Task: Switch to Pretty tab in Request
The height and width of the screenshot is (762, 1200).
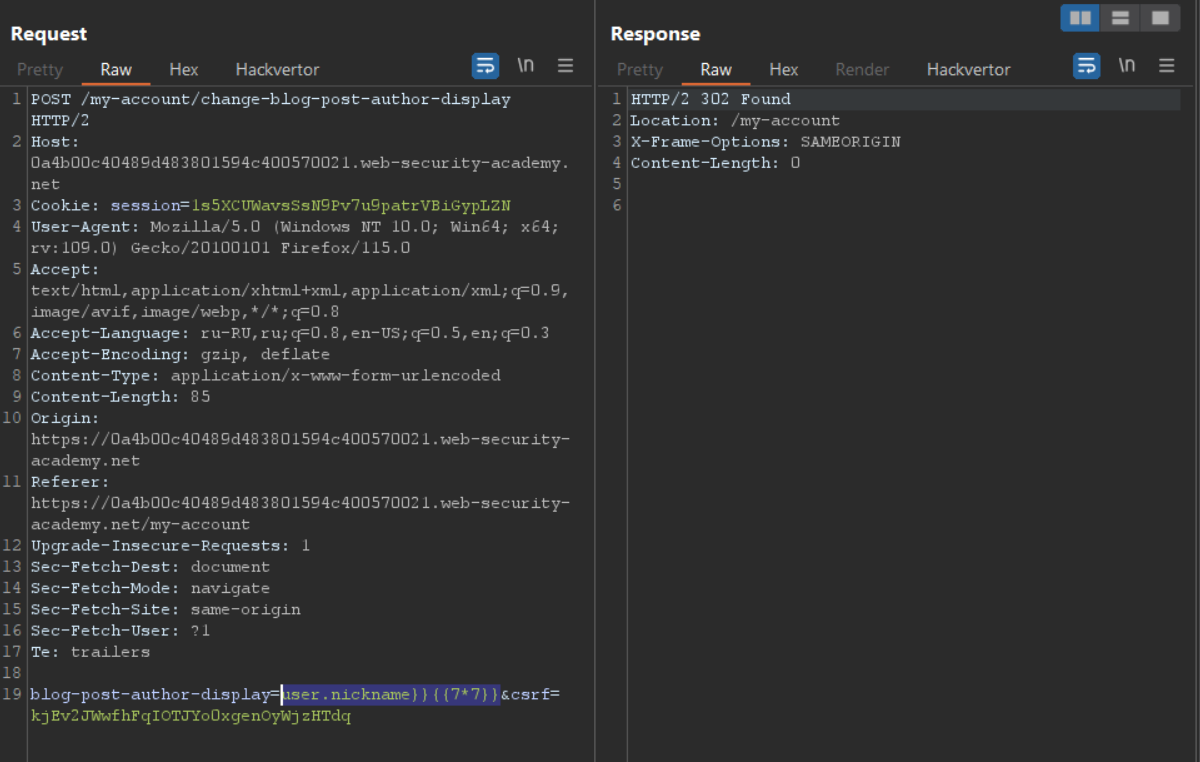Action: [x=40, y=69]
